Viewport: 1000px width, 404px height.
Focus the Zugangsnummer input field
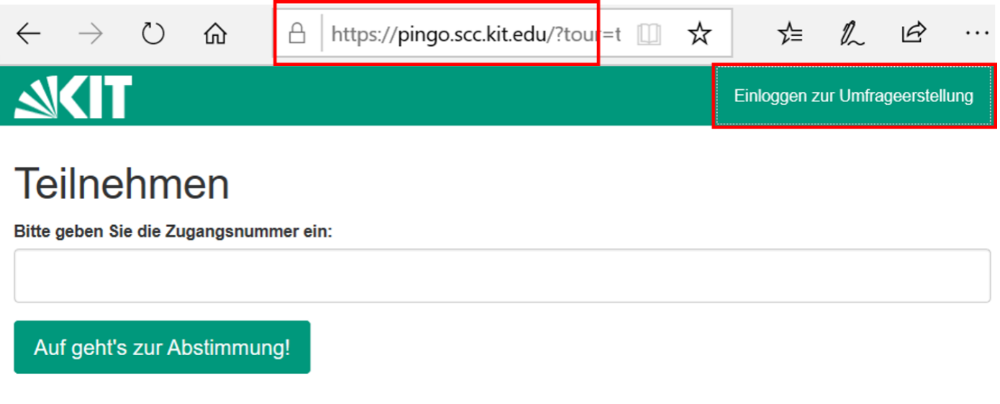tap(502, 276)
